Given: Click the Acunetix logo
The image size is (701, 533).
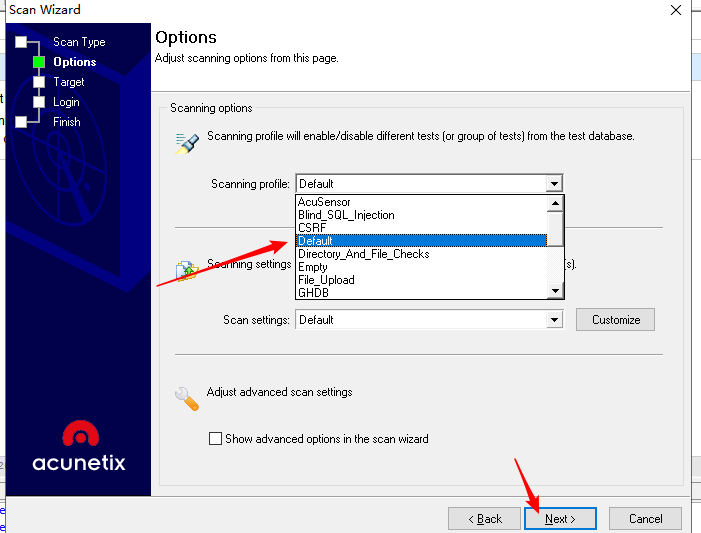Looking at the screenshot, I should click(x=79, y=445).
